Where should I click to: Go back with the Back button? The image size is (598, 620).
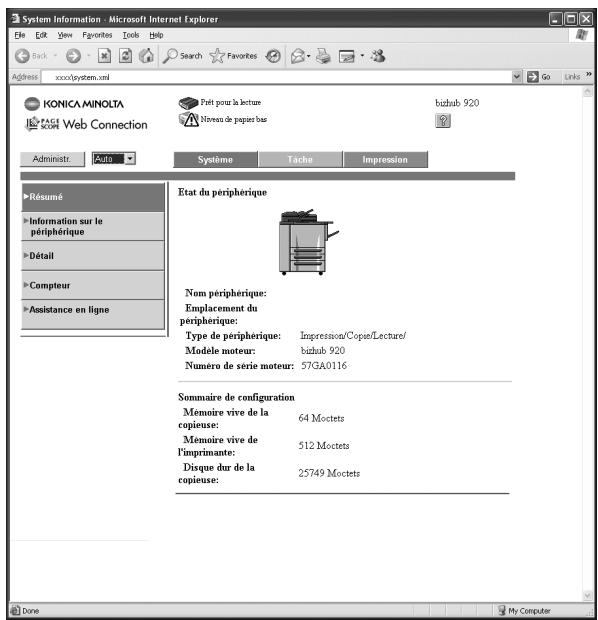(x=31, y=56)
